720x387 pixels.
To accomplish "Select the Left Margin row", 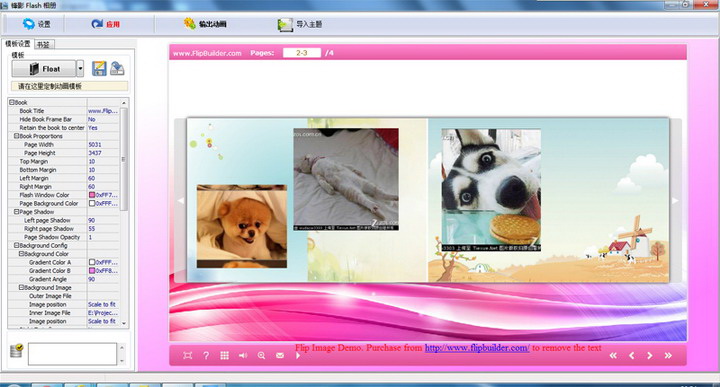I will click(x=64, y=178).
